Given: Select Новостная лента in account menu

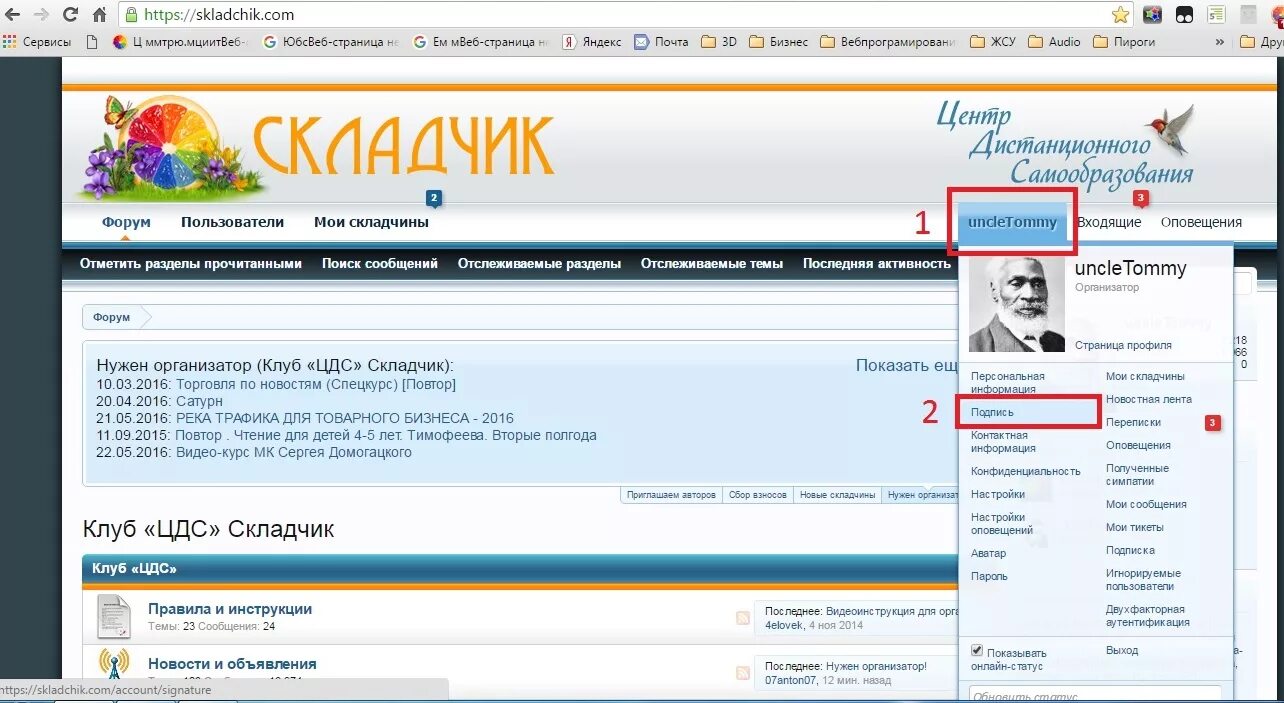Looking at the screenshot, I should (x=1148, y=399).
